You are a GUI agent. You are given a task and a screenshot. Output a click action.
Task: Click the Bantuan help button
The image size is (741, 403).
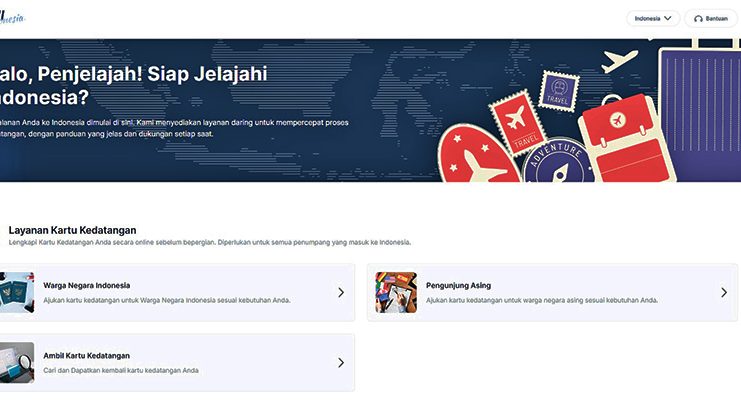pyautogui.click(x=711, y=18)
